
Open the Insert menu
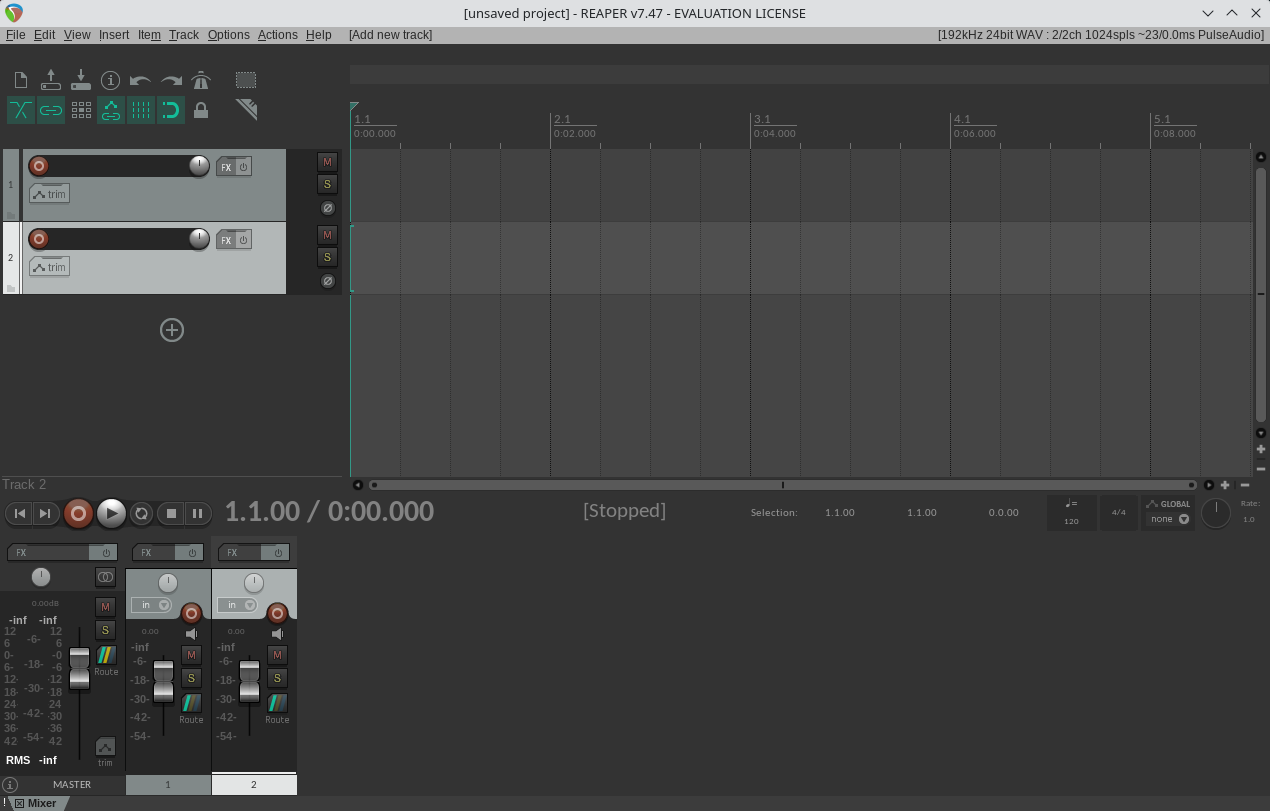[x=114, y=34]
